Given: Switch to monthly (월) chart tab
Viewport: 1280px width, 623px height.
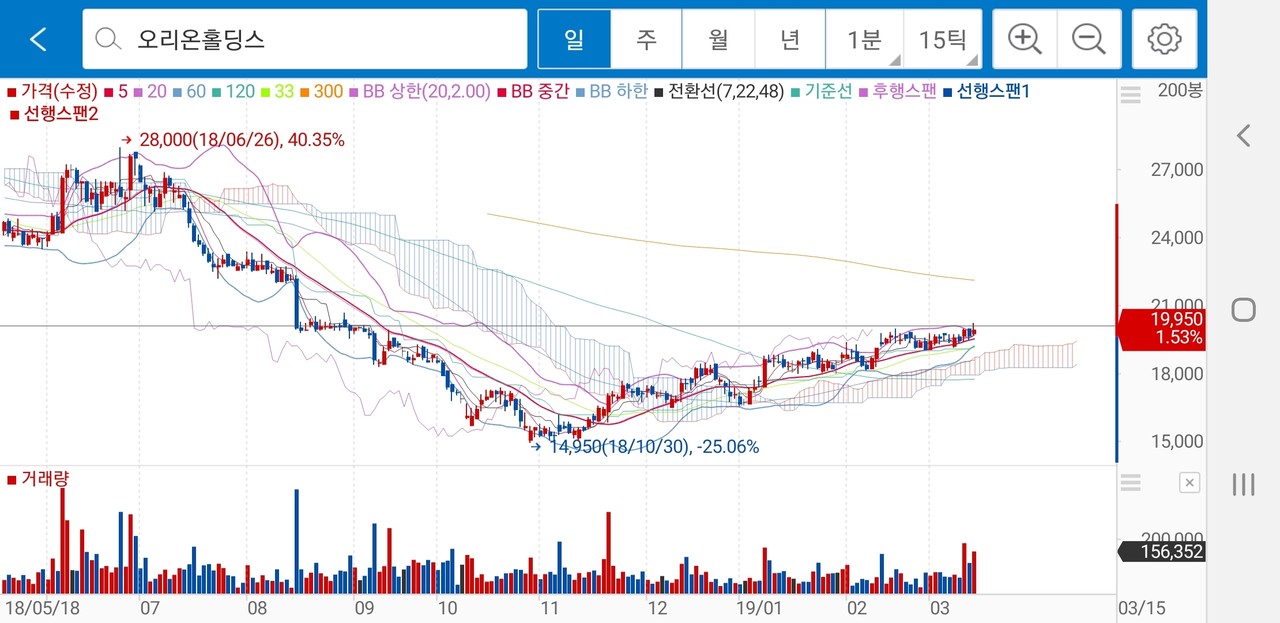Looking at the screenshot, I should [x=718, y=39].
